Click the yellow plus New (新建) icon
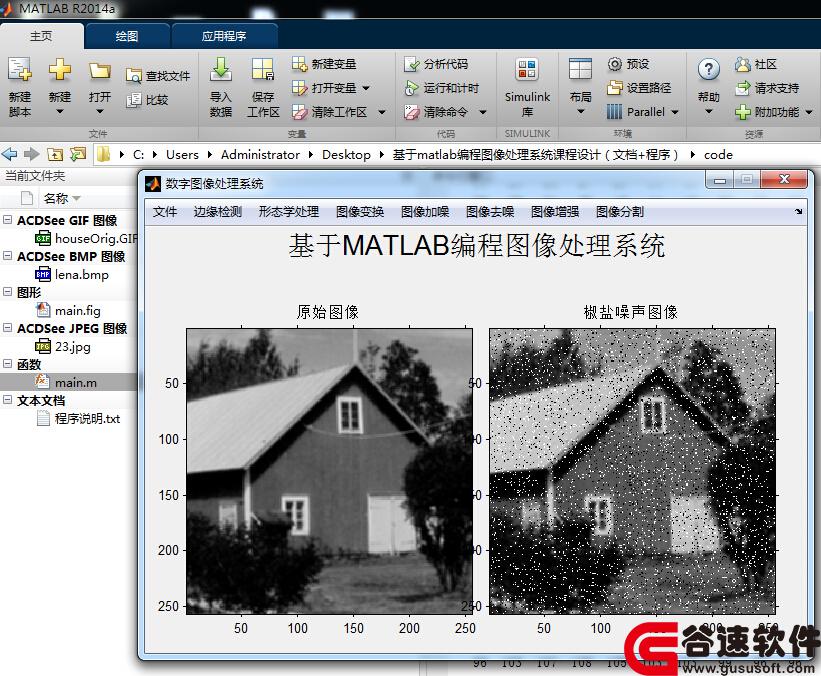The width and height of the screenshot is (821, 676). 60,70
